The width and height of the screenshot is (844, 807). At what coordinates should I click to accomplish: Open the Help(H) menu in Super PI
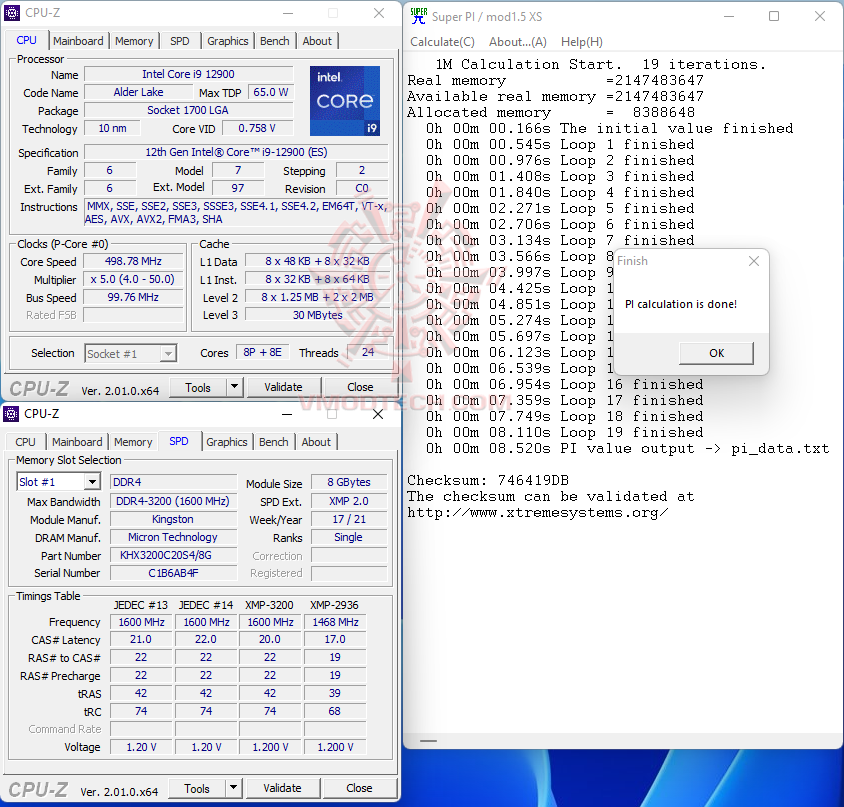click(x=582, y=41)
